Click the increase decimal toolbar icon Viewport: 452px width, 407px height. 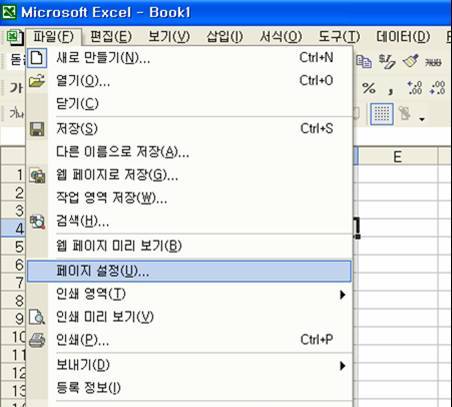coord(415,88)
